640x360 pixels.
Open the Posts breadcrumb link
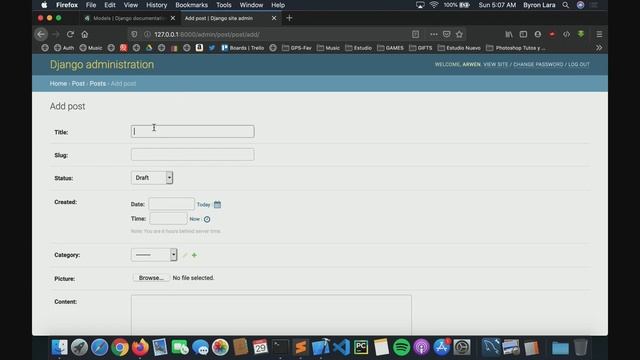[98, 83]
